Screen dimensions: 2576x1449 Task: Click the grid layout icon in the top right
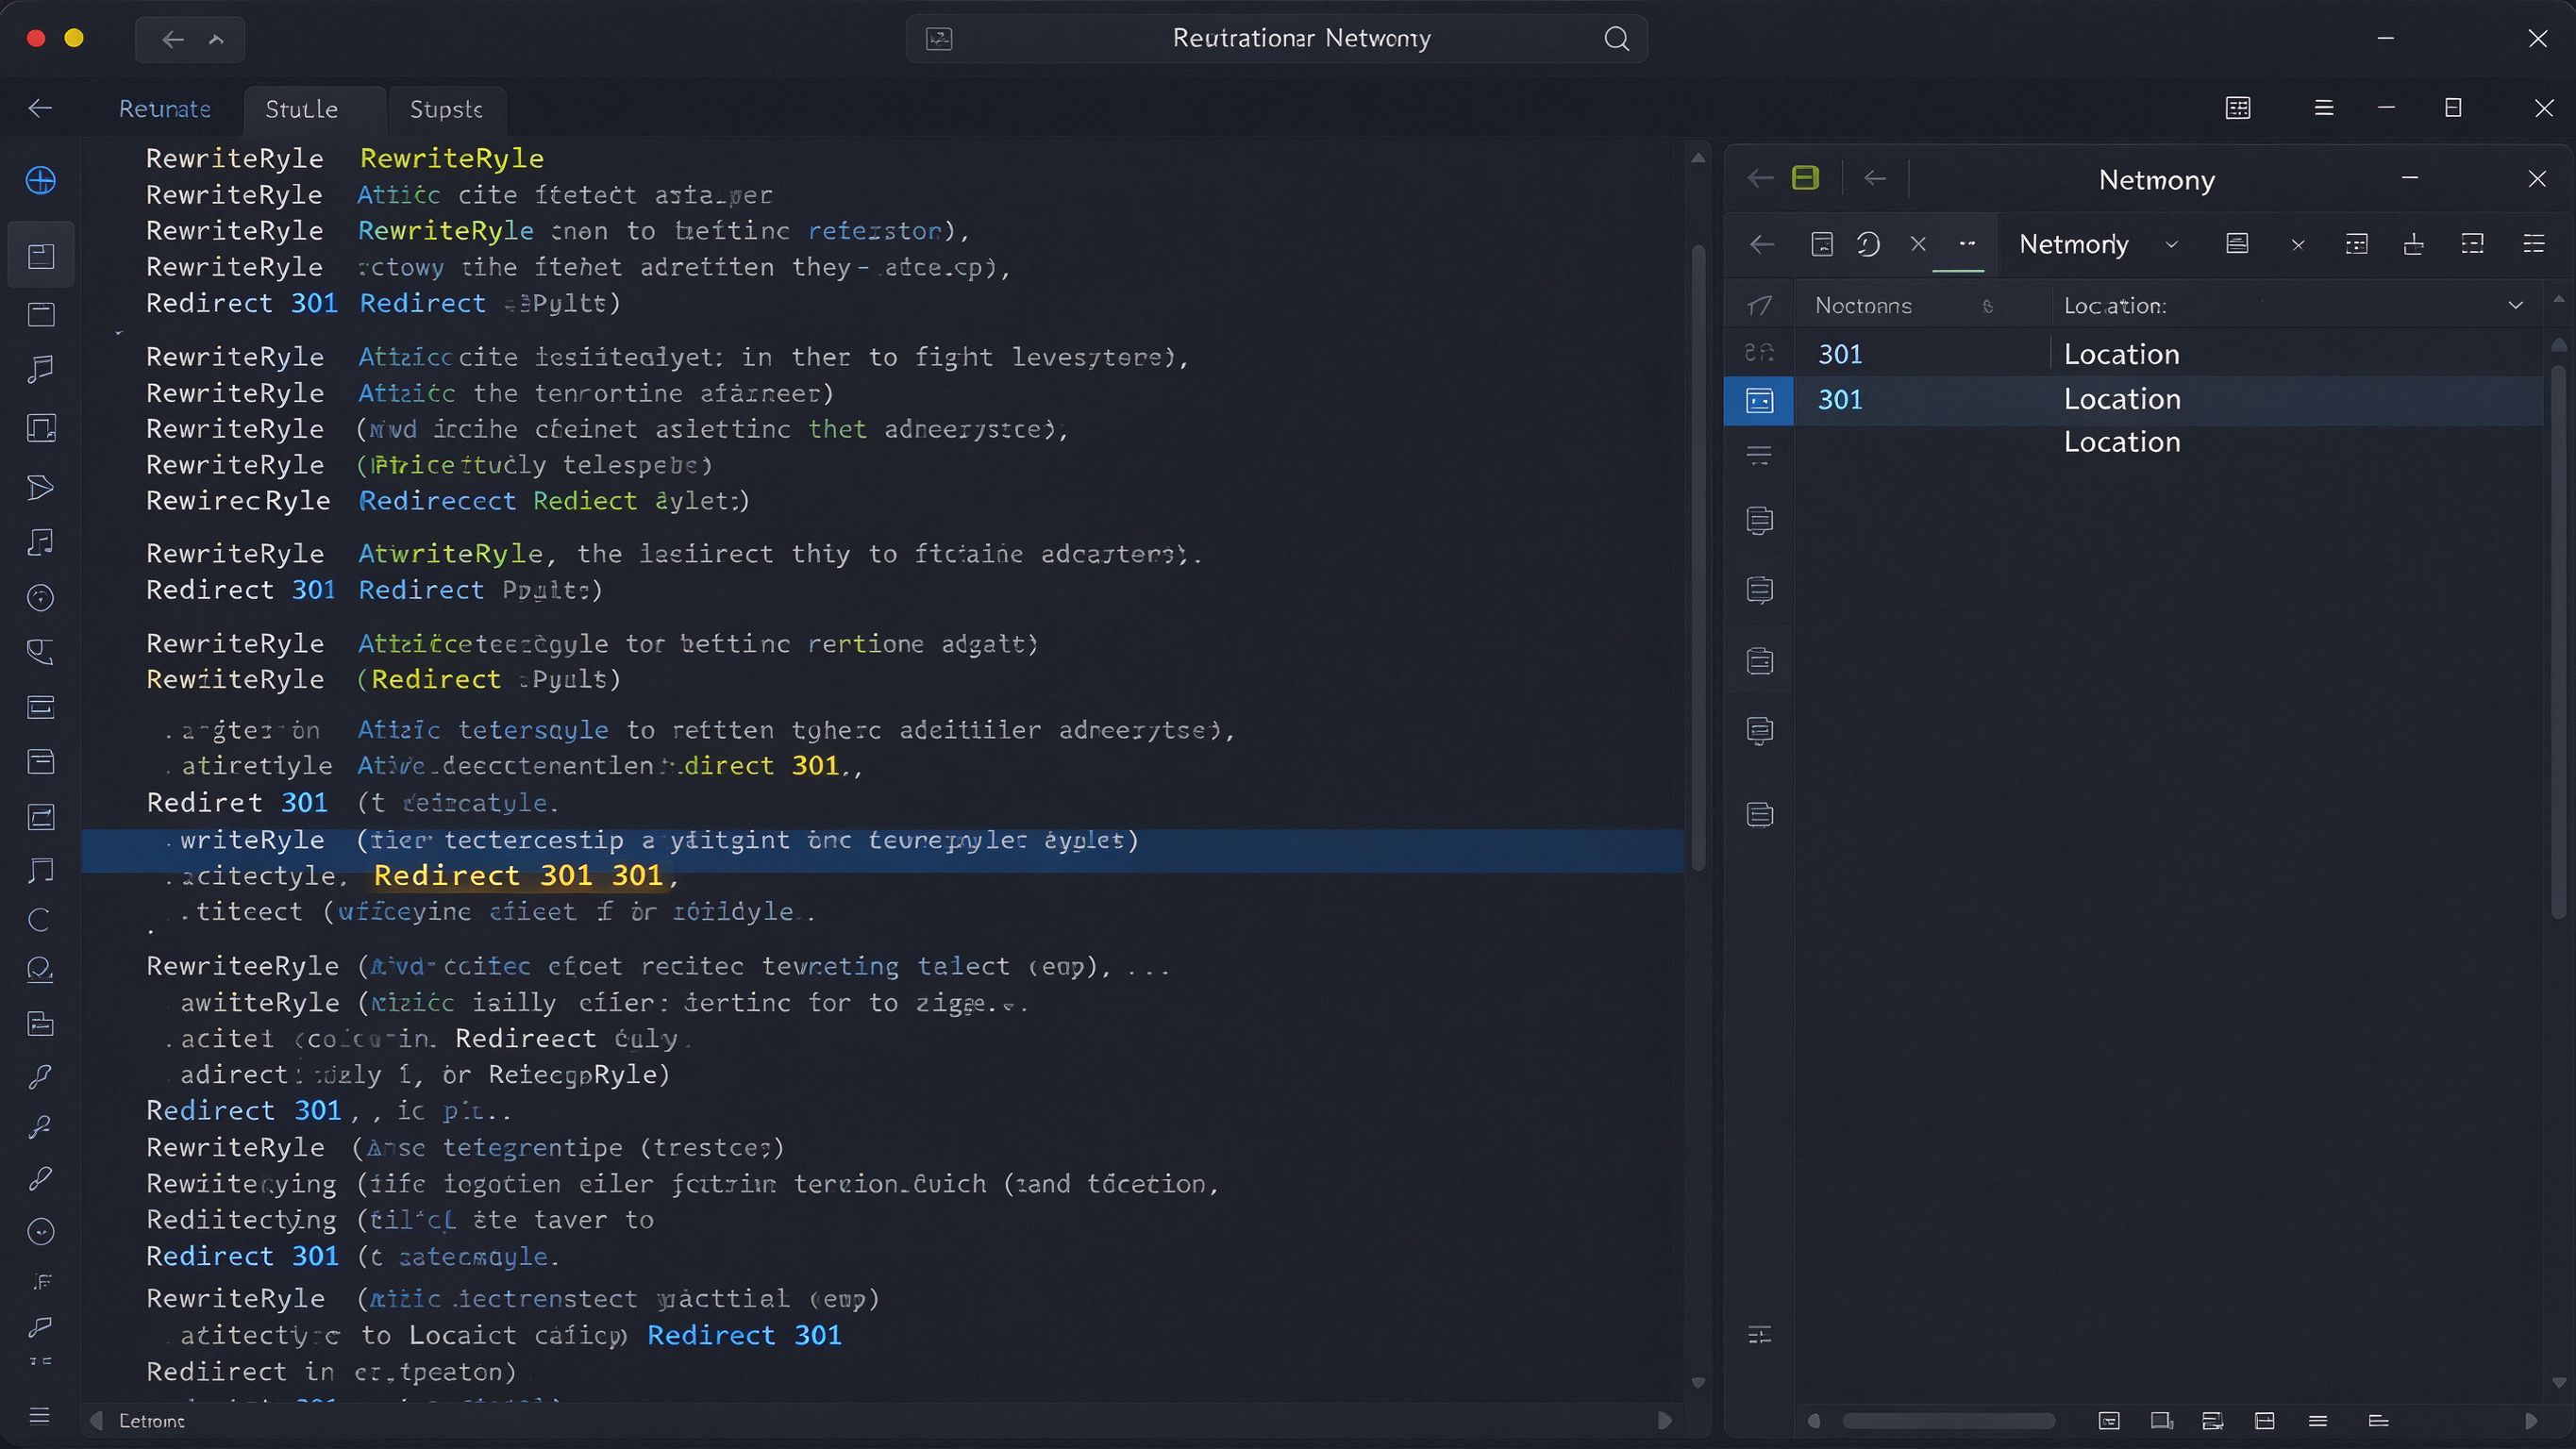(2238, 108)
